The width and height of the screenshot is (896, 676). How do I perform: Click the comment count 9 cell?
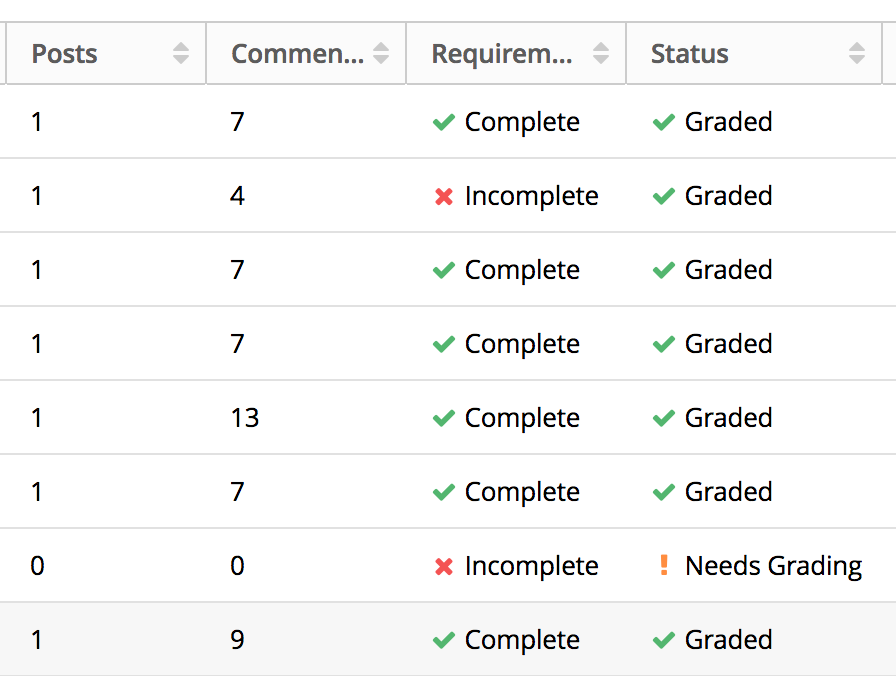coord(237,640)
